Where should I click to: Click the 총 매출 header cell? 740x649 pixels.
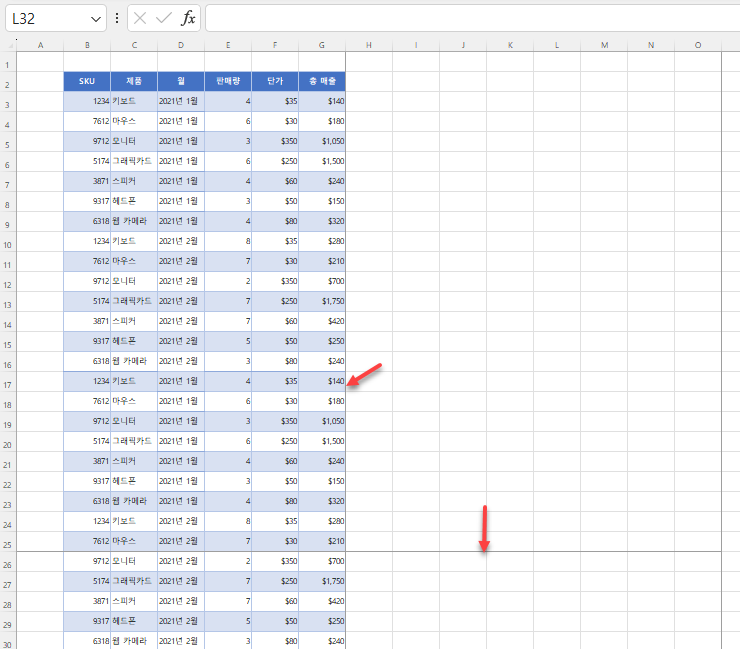[x=322, y=81]
